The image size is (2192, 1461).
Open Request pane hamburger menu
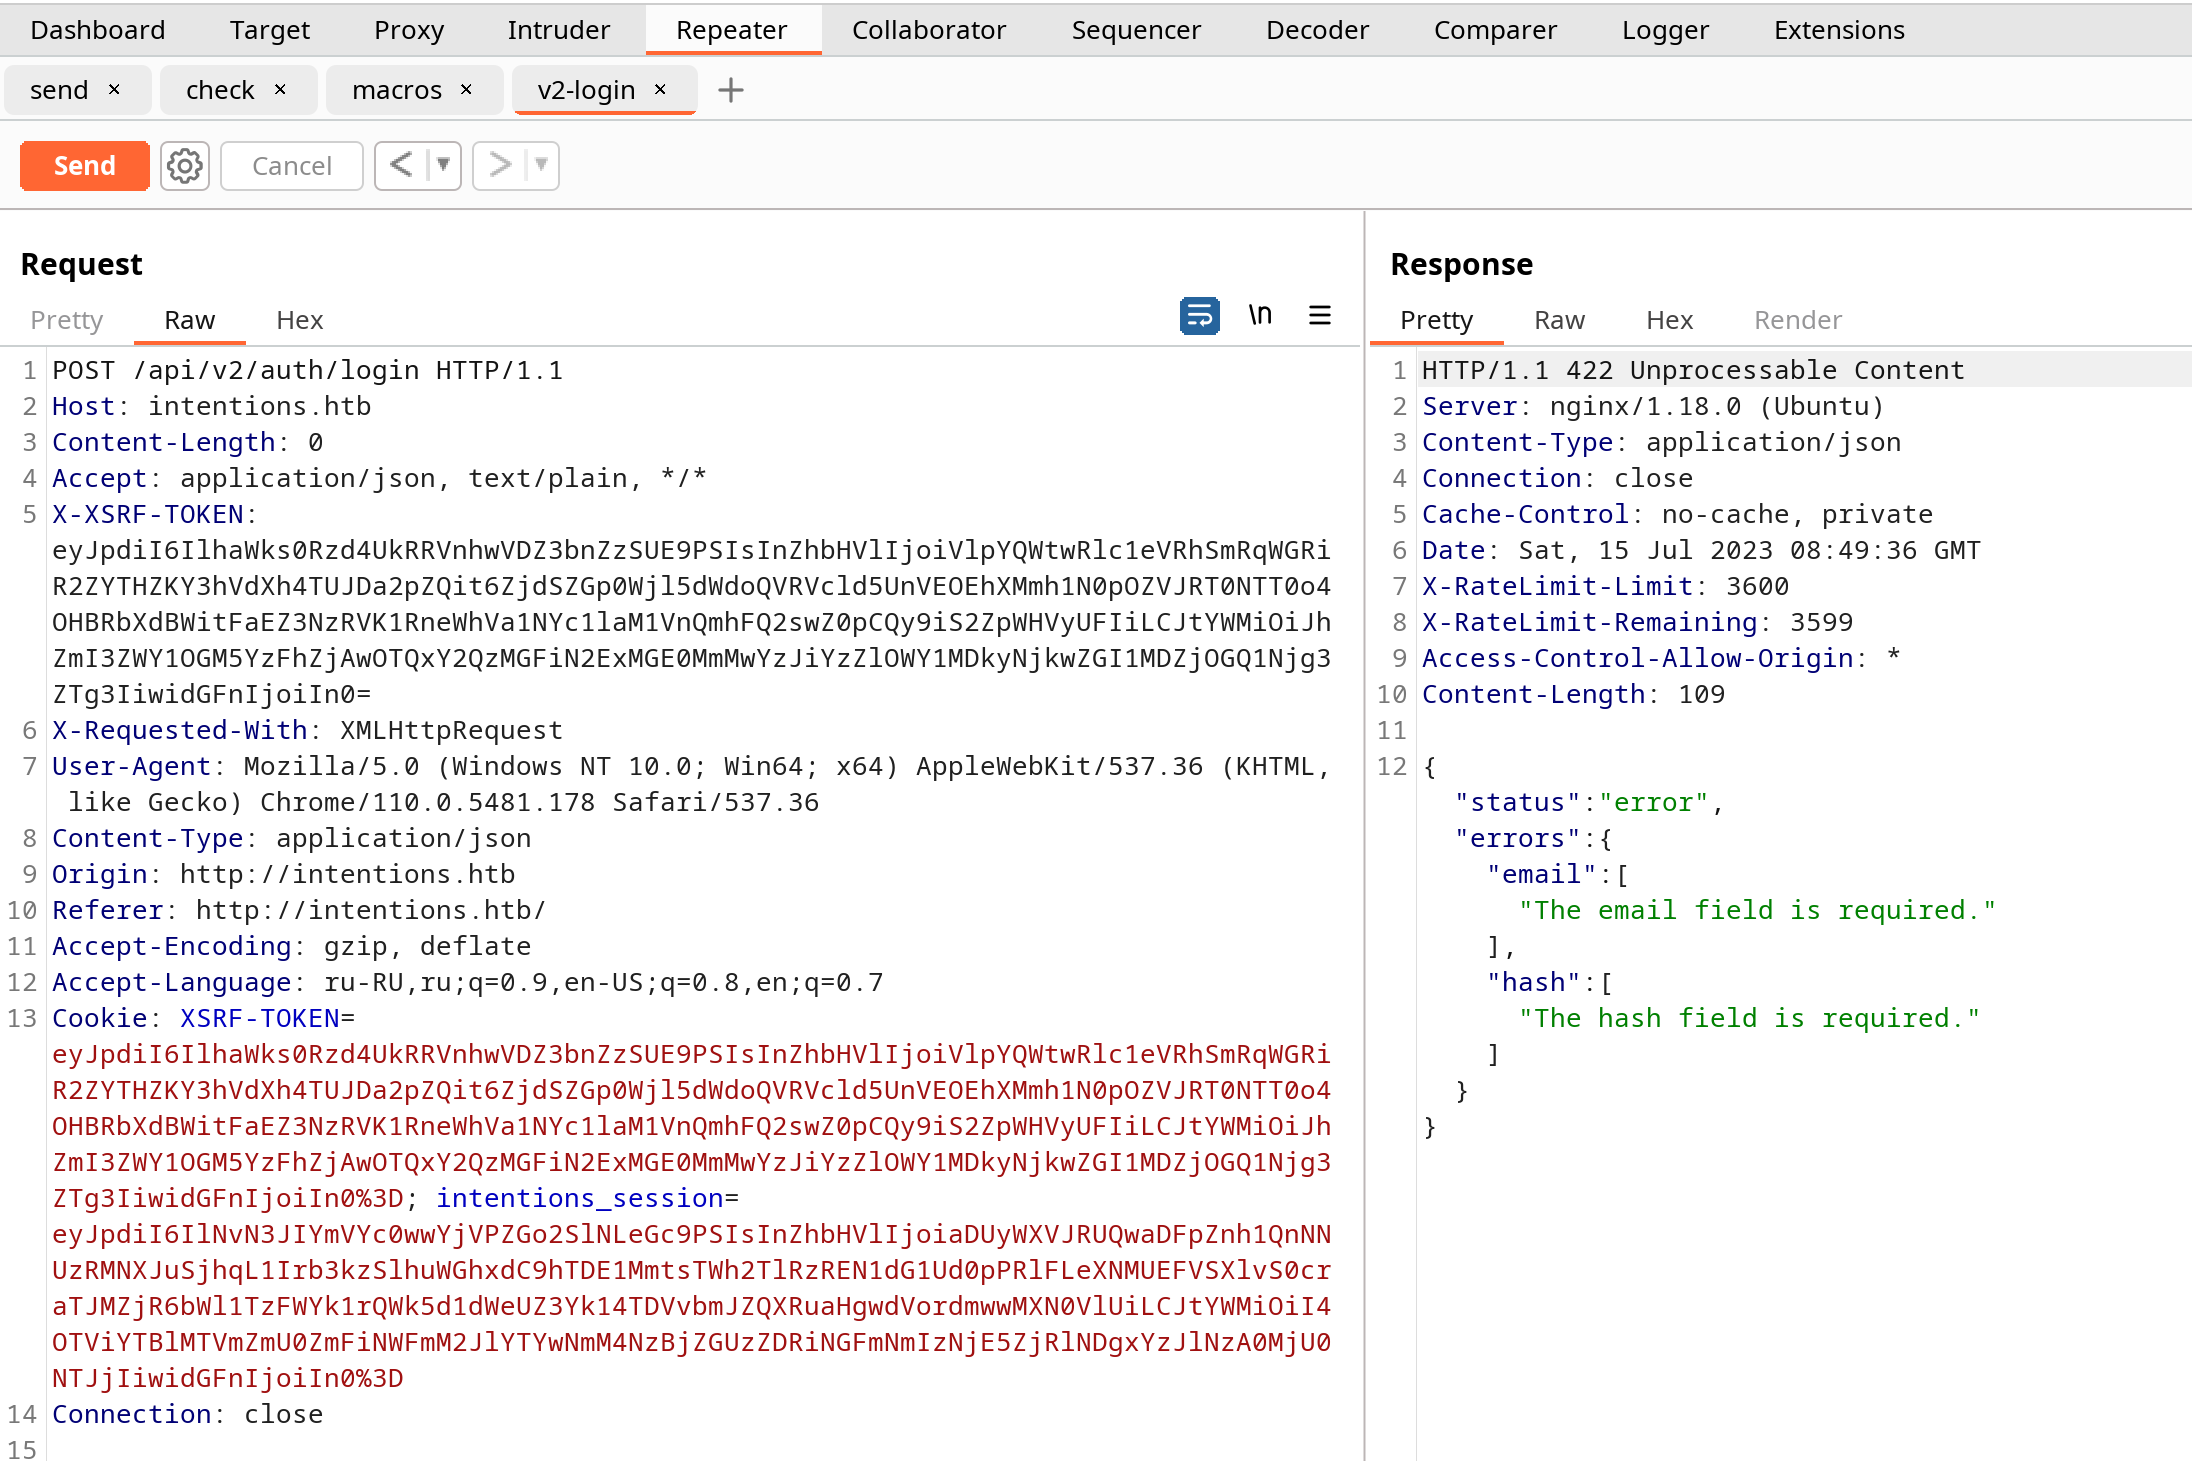(x=1320, y=316)
